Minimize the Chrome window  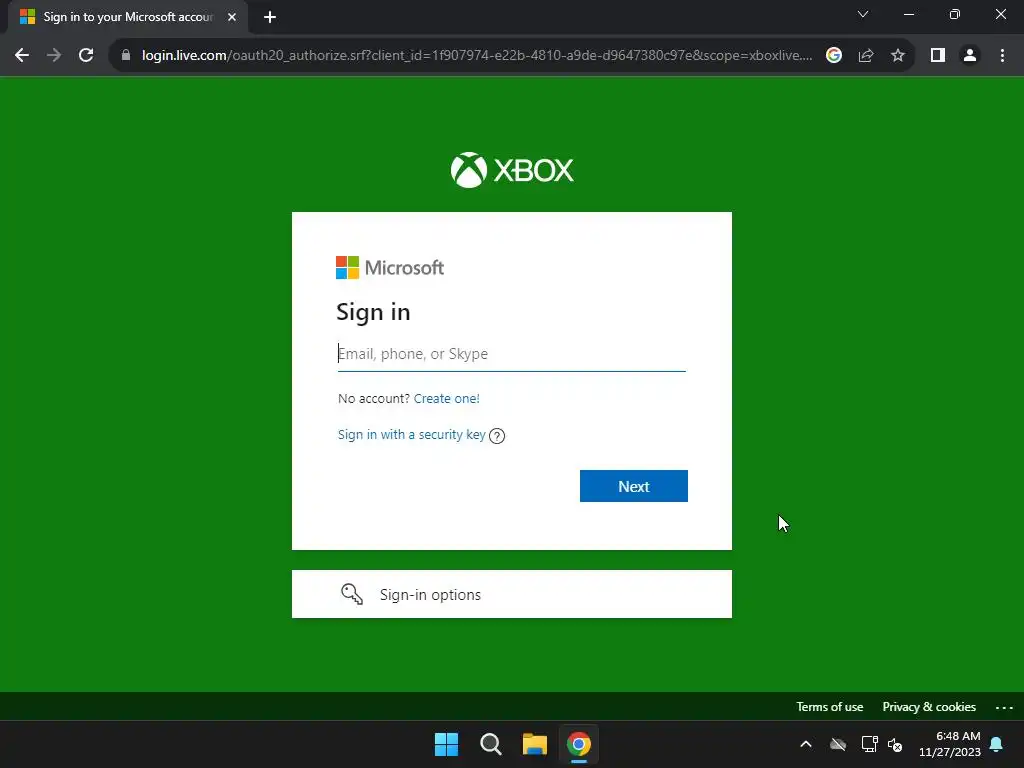908,14
